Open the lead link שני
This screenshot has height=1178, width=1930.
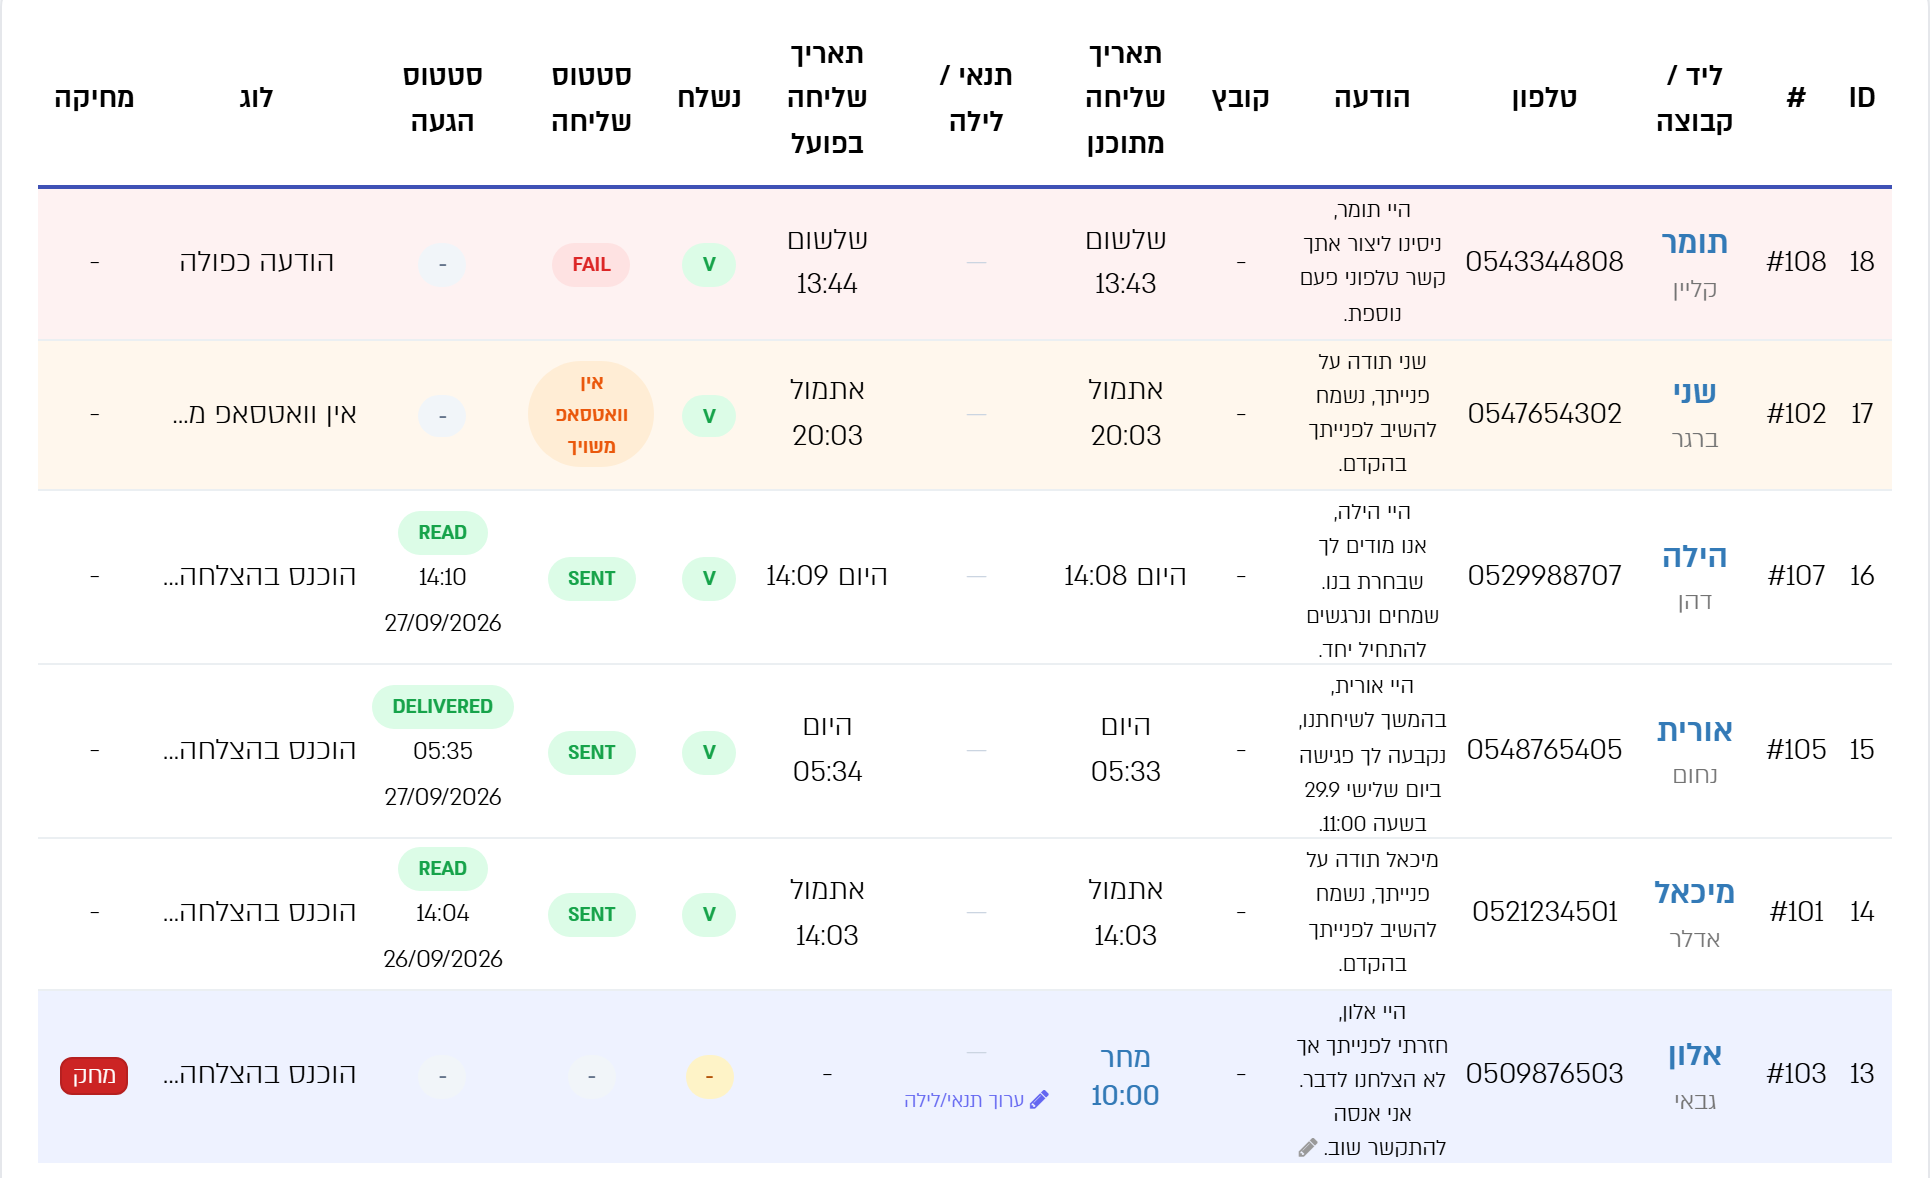click(x=1694, y=392)
